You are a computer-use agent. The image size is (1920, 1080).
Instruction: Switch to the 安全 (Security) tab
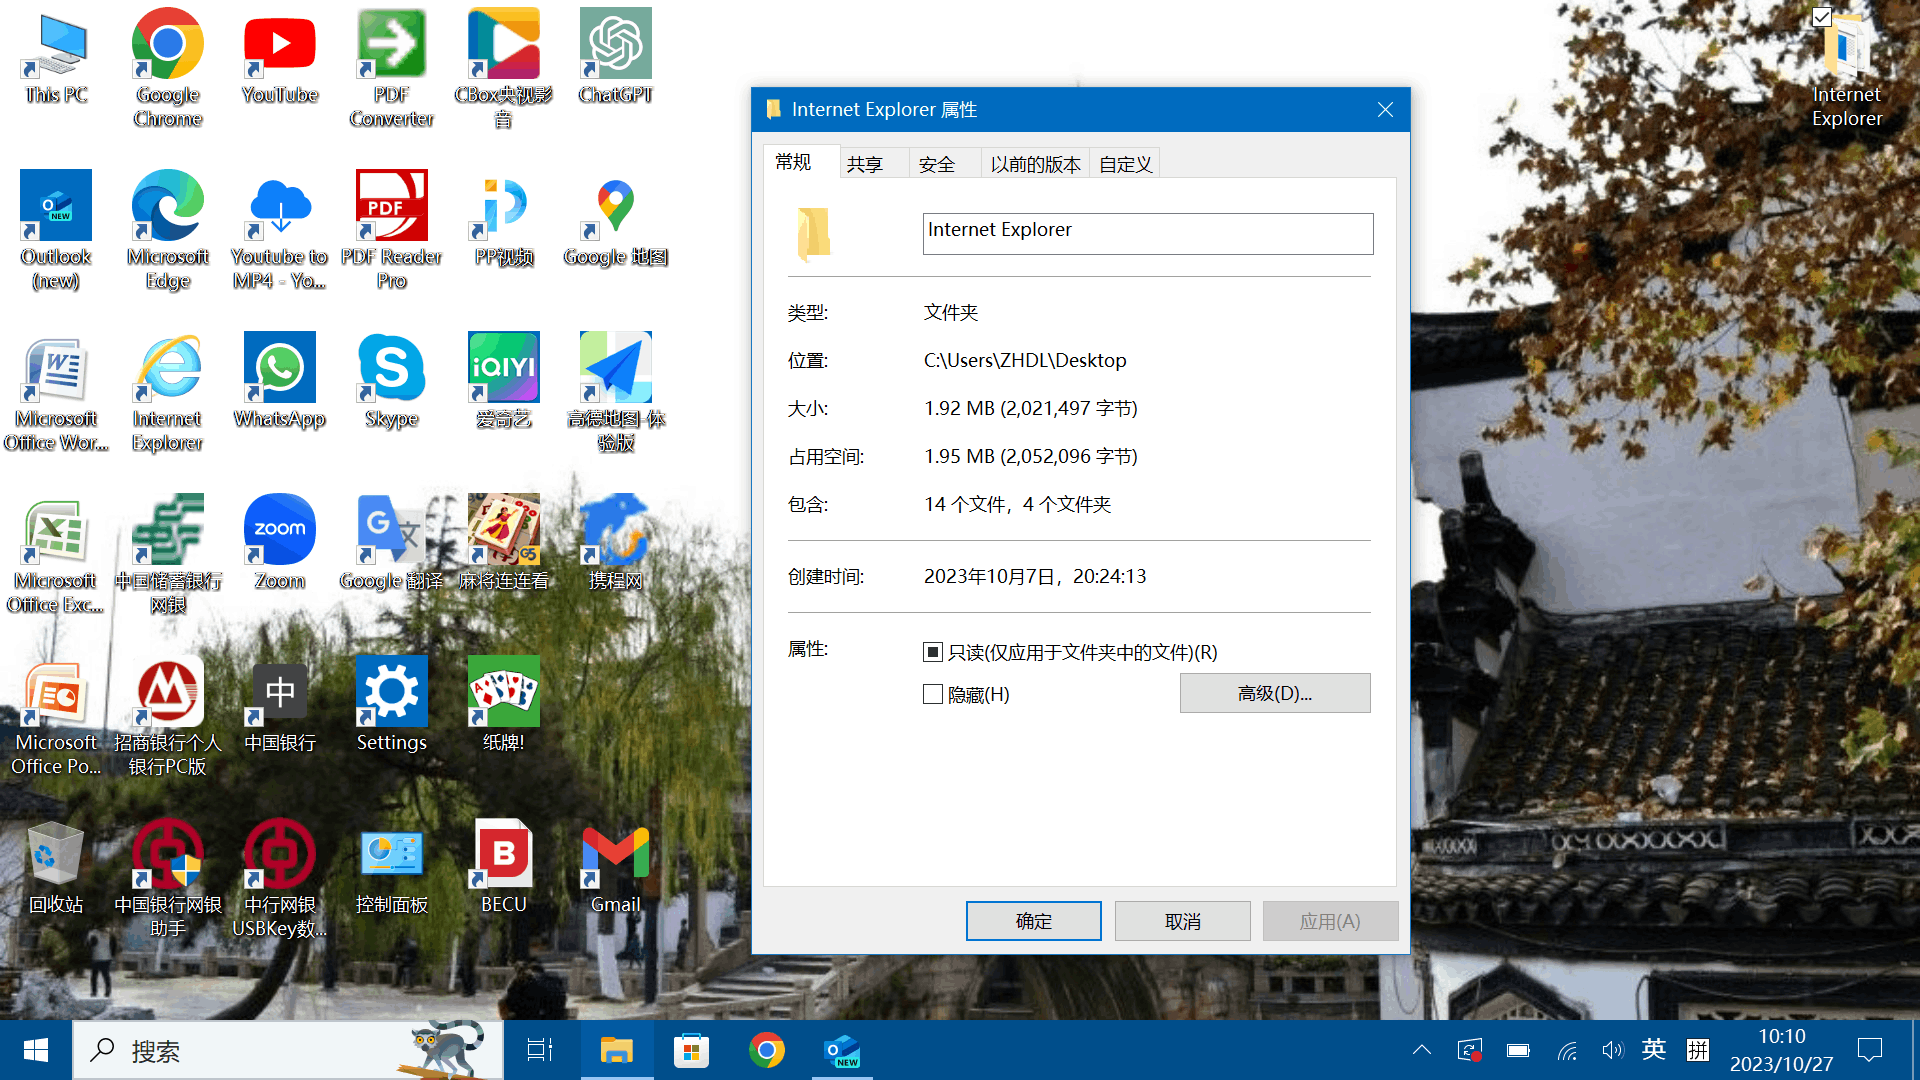[x=937, y=164]
